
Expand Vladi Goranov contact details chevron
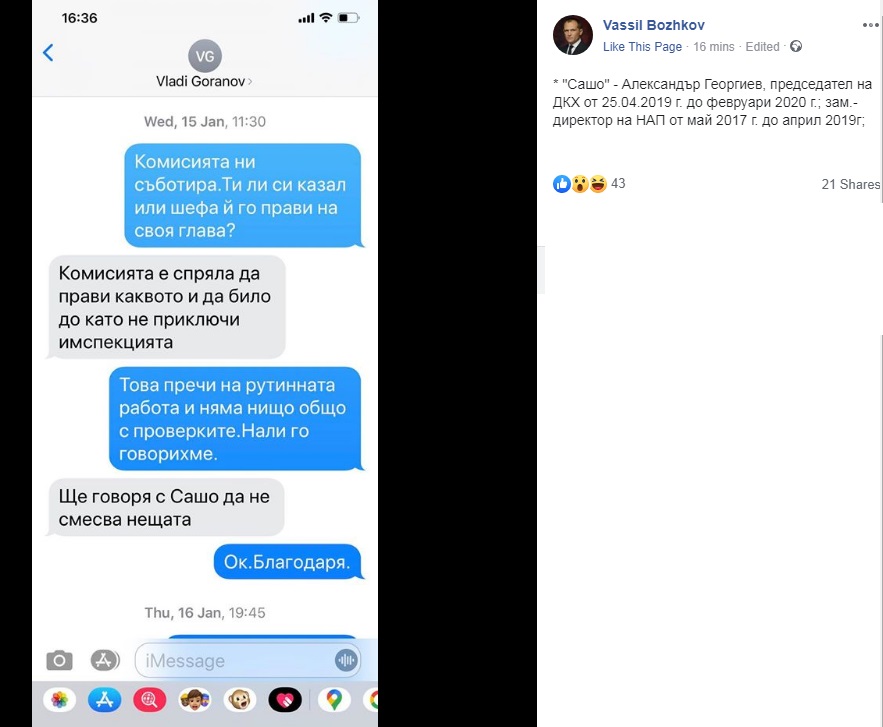(x=250, y=82)
